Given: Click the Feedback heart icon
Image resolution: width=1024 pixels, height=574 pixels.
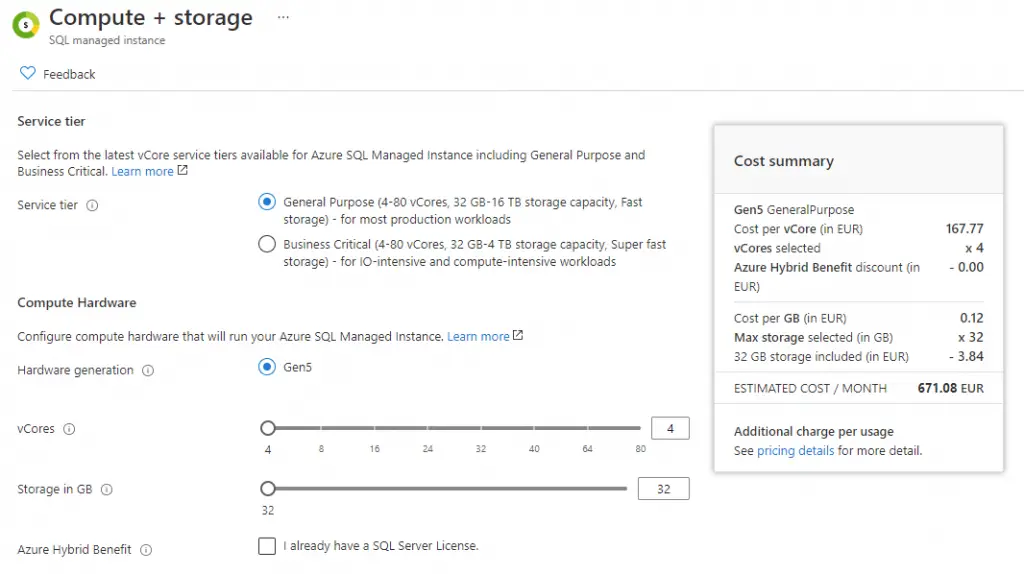Looking at the screenshot, I should coord(27,73).
